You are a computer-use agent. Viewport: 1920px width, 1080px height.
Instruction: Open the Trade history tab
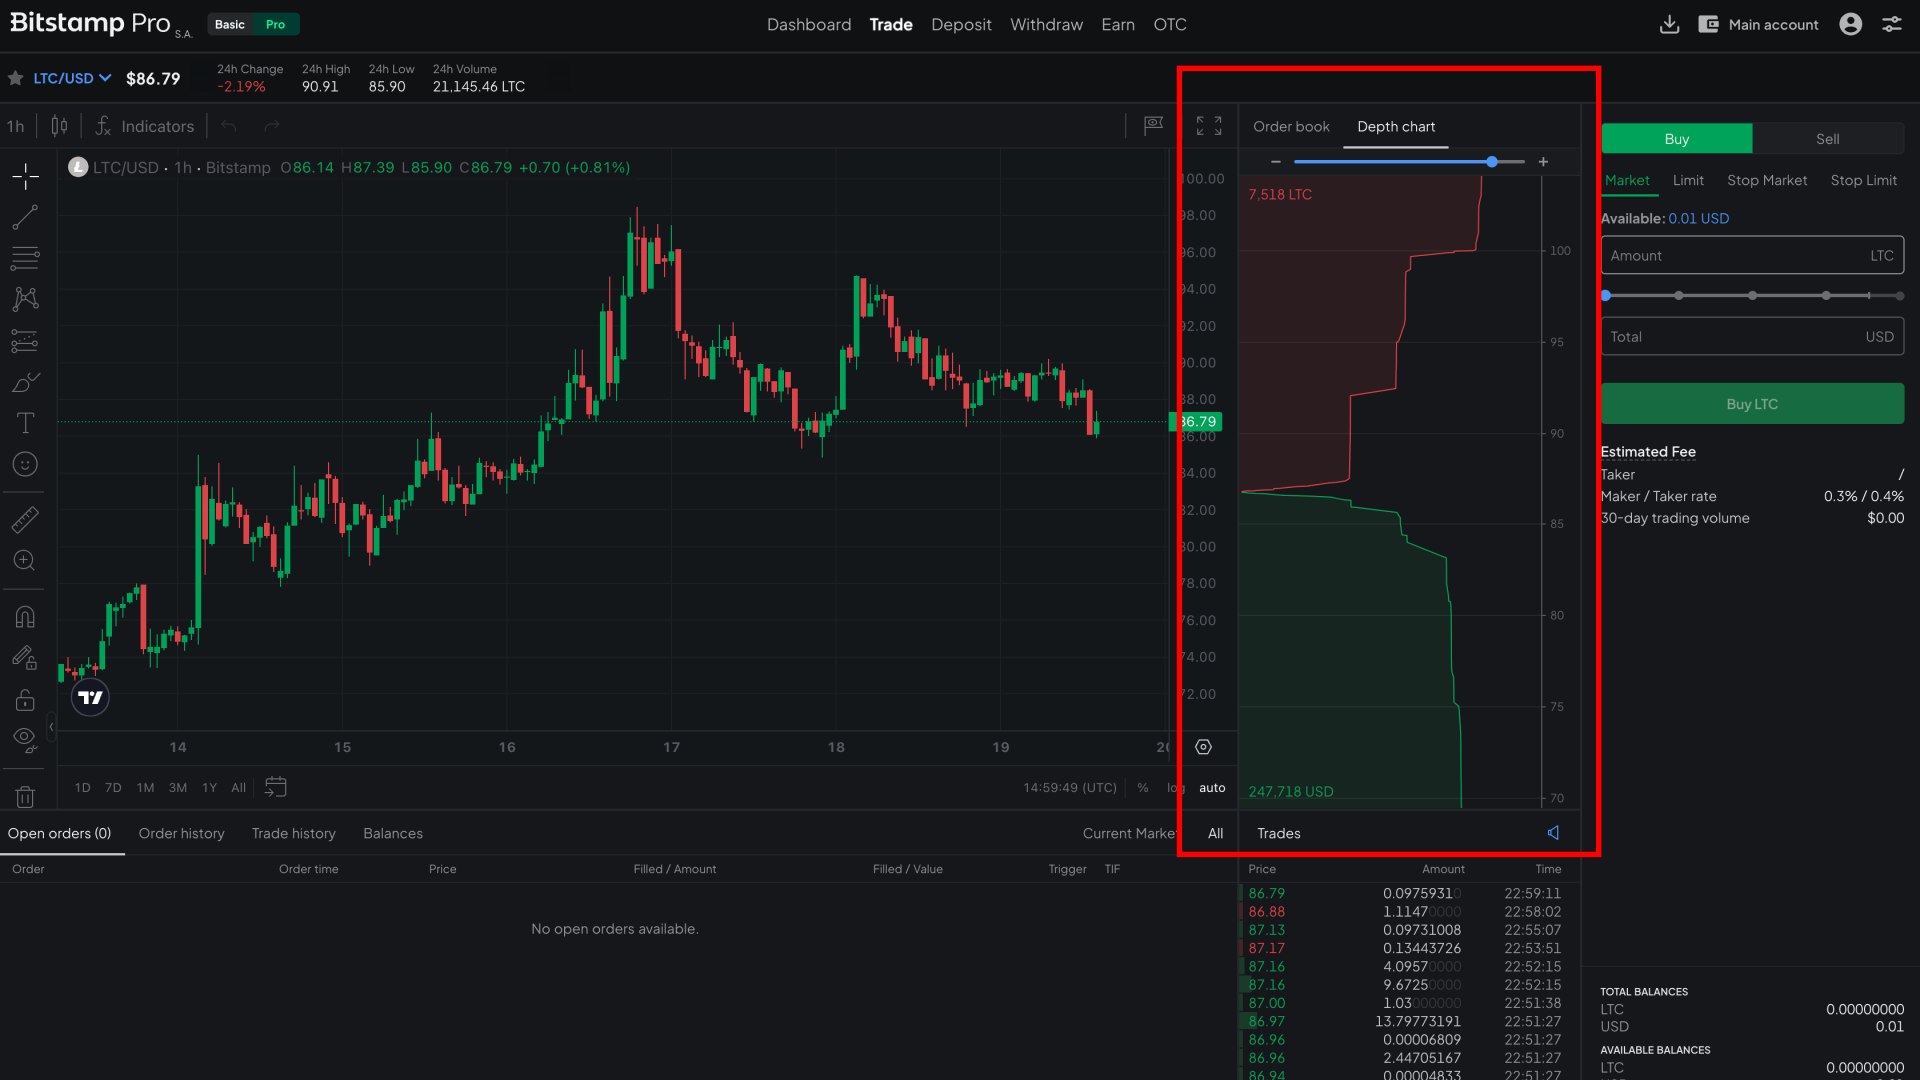pos(293,833)
